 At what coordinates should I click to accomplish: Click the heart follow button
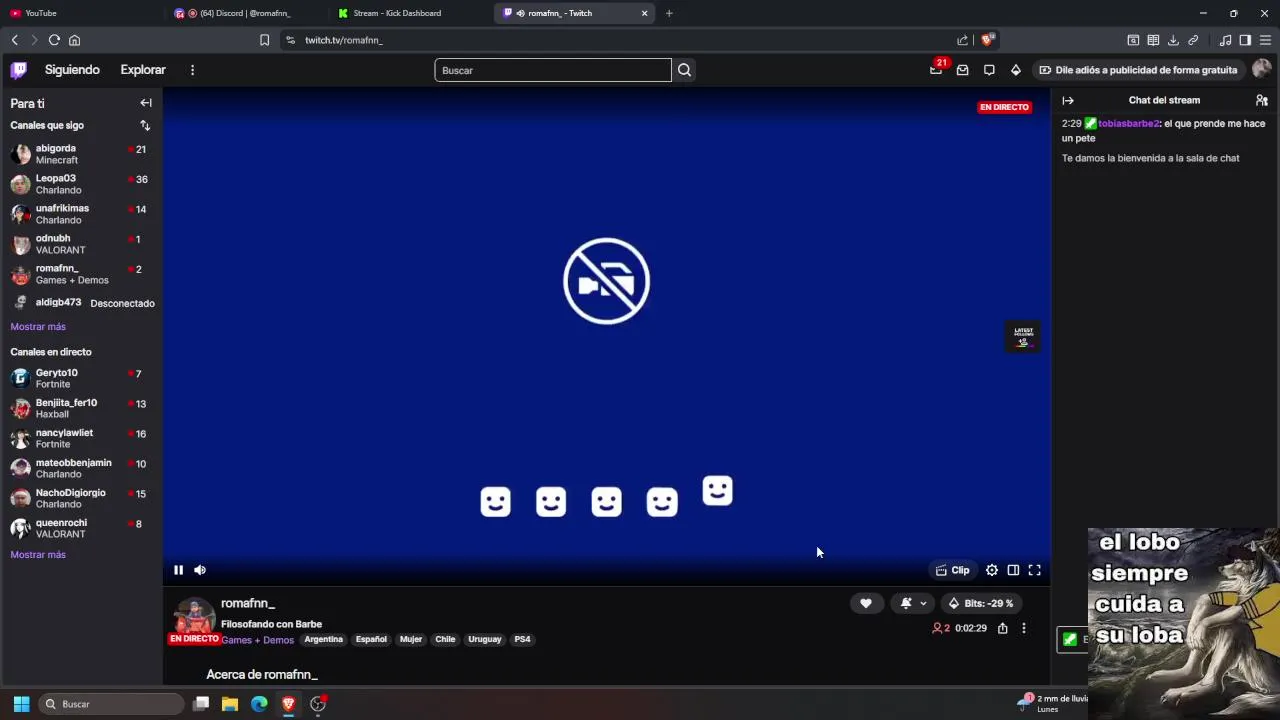click(866, 603)
